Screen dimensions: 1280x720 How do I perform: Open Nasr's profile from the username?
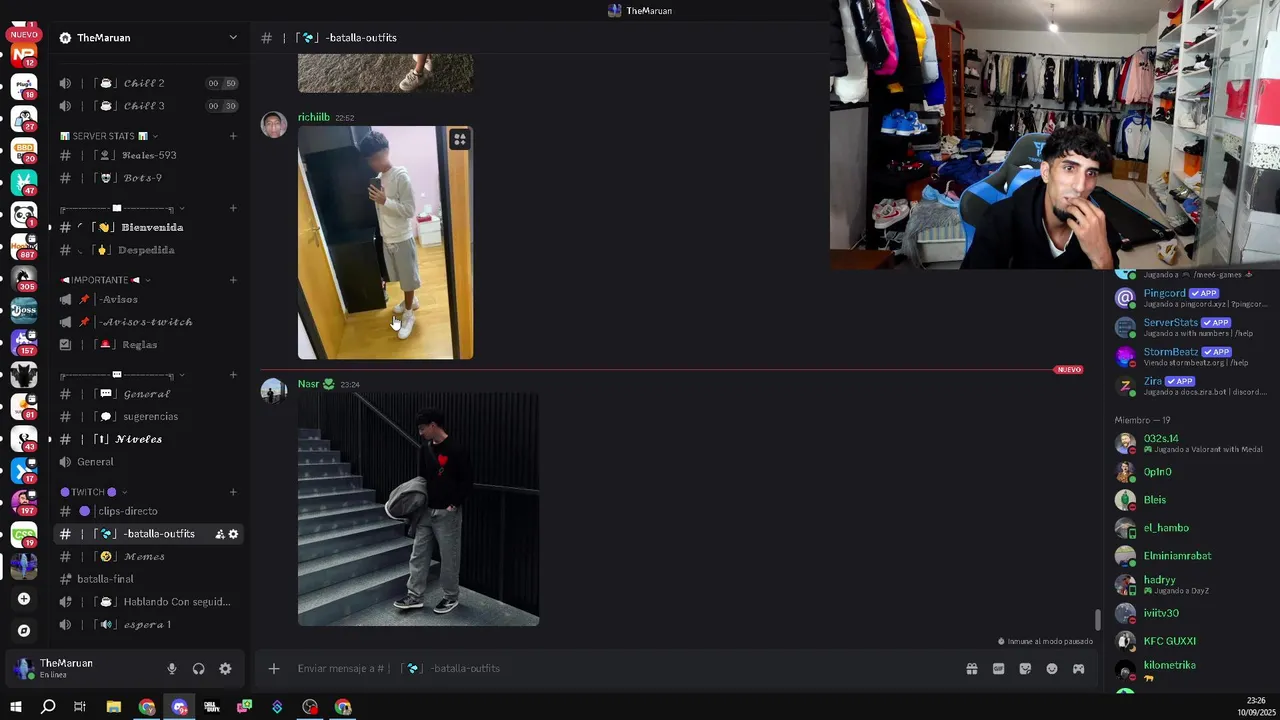pos(308,384)
